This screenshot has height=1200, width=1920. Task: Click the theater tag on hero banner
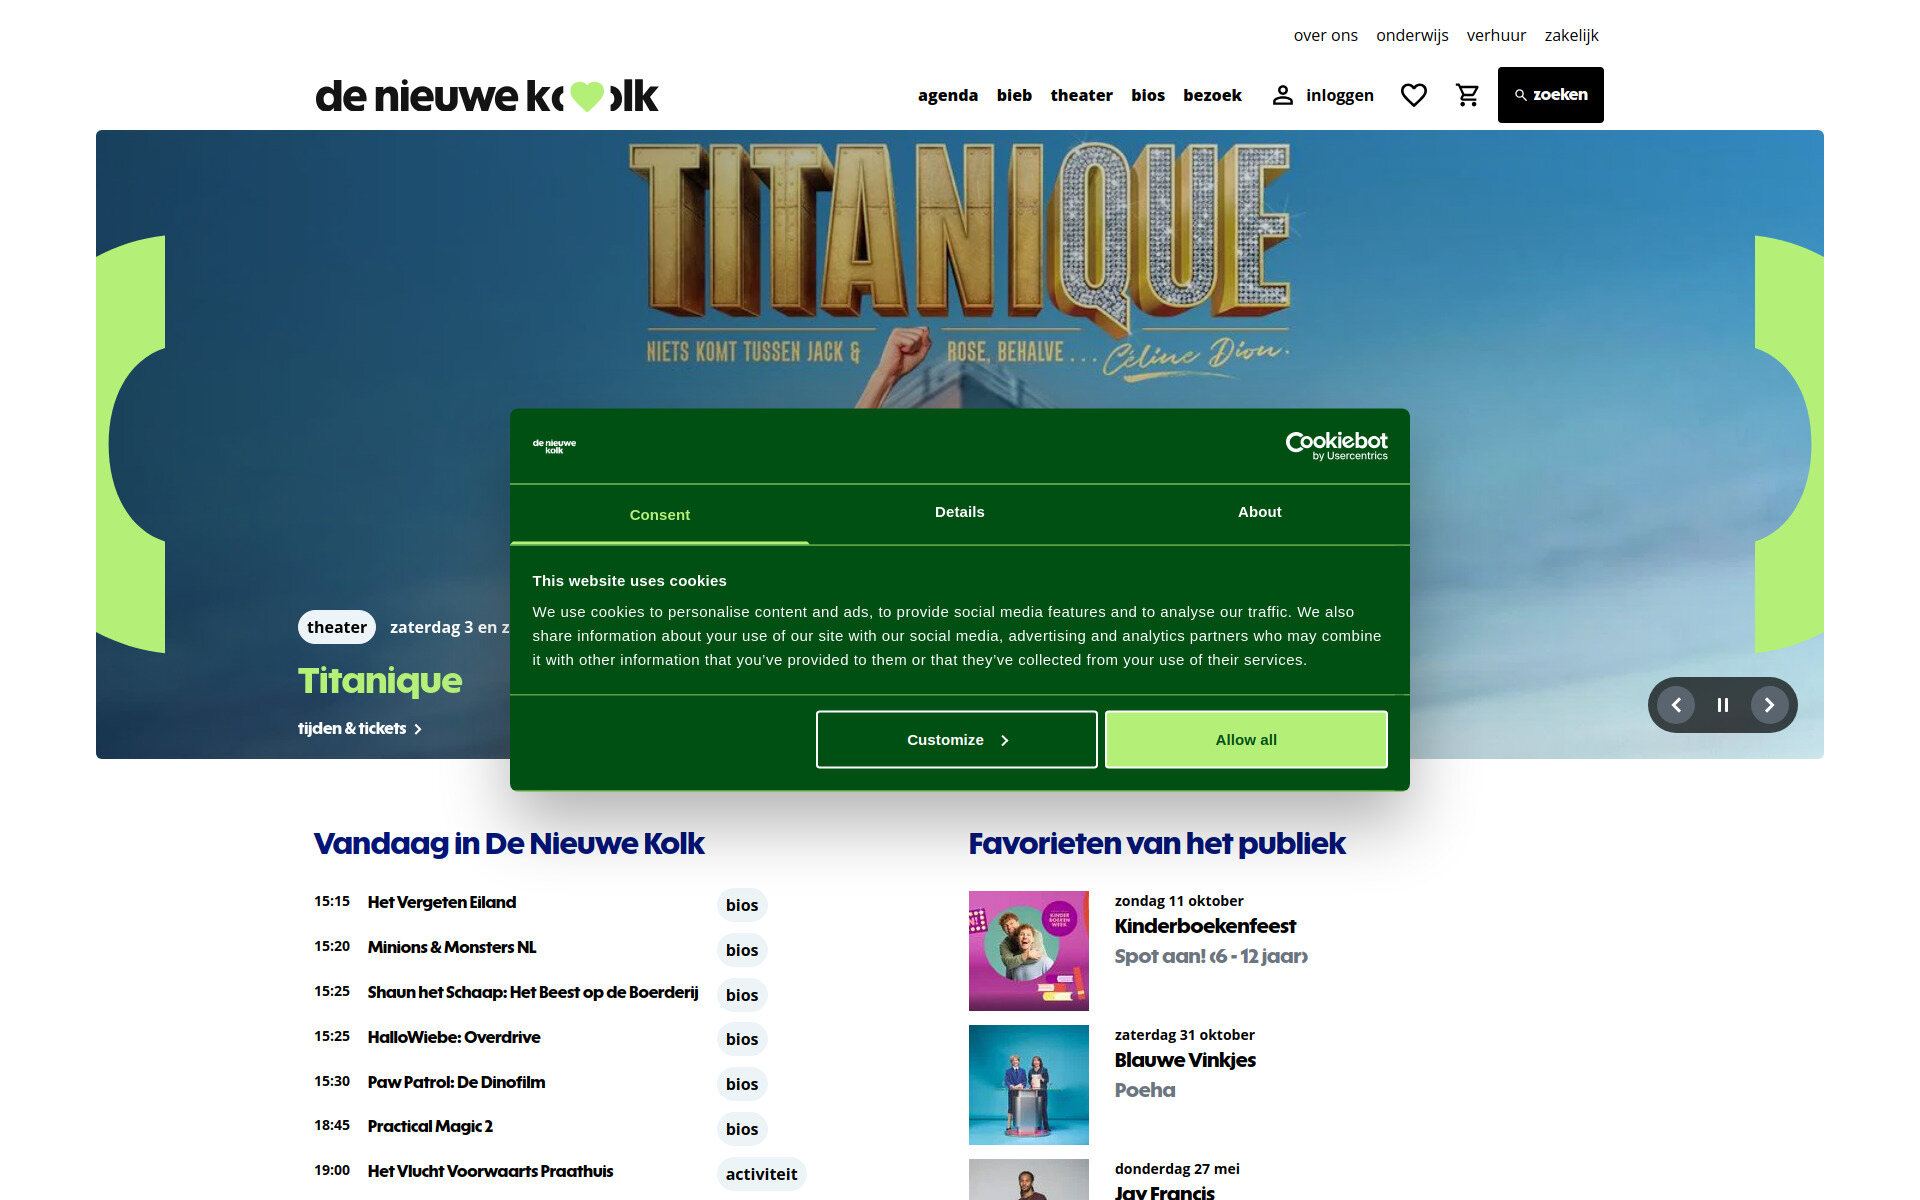click(x=336, y=627)
